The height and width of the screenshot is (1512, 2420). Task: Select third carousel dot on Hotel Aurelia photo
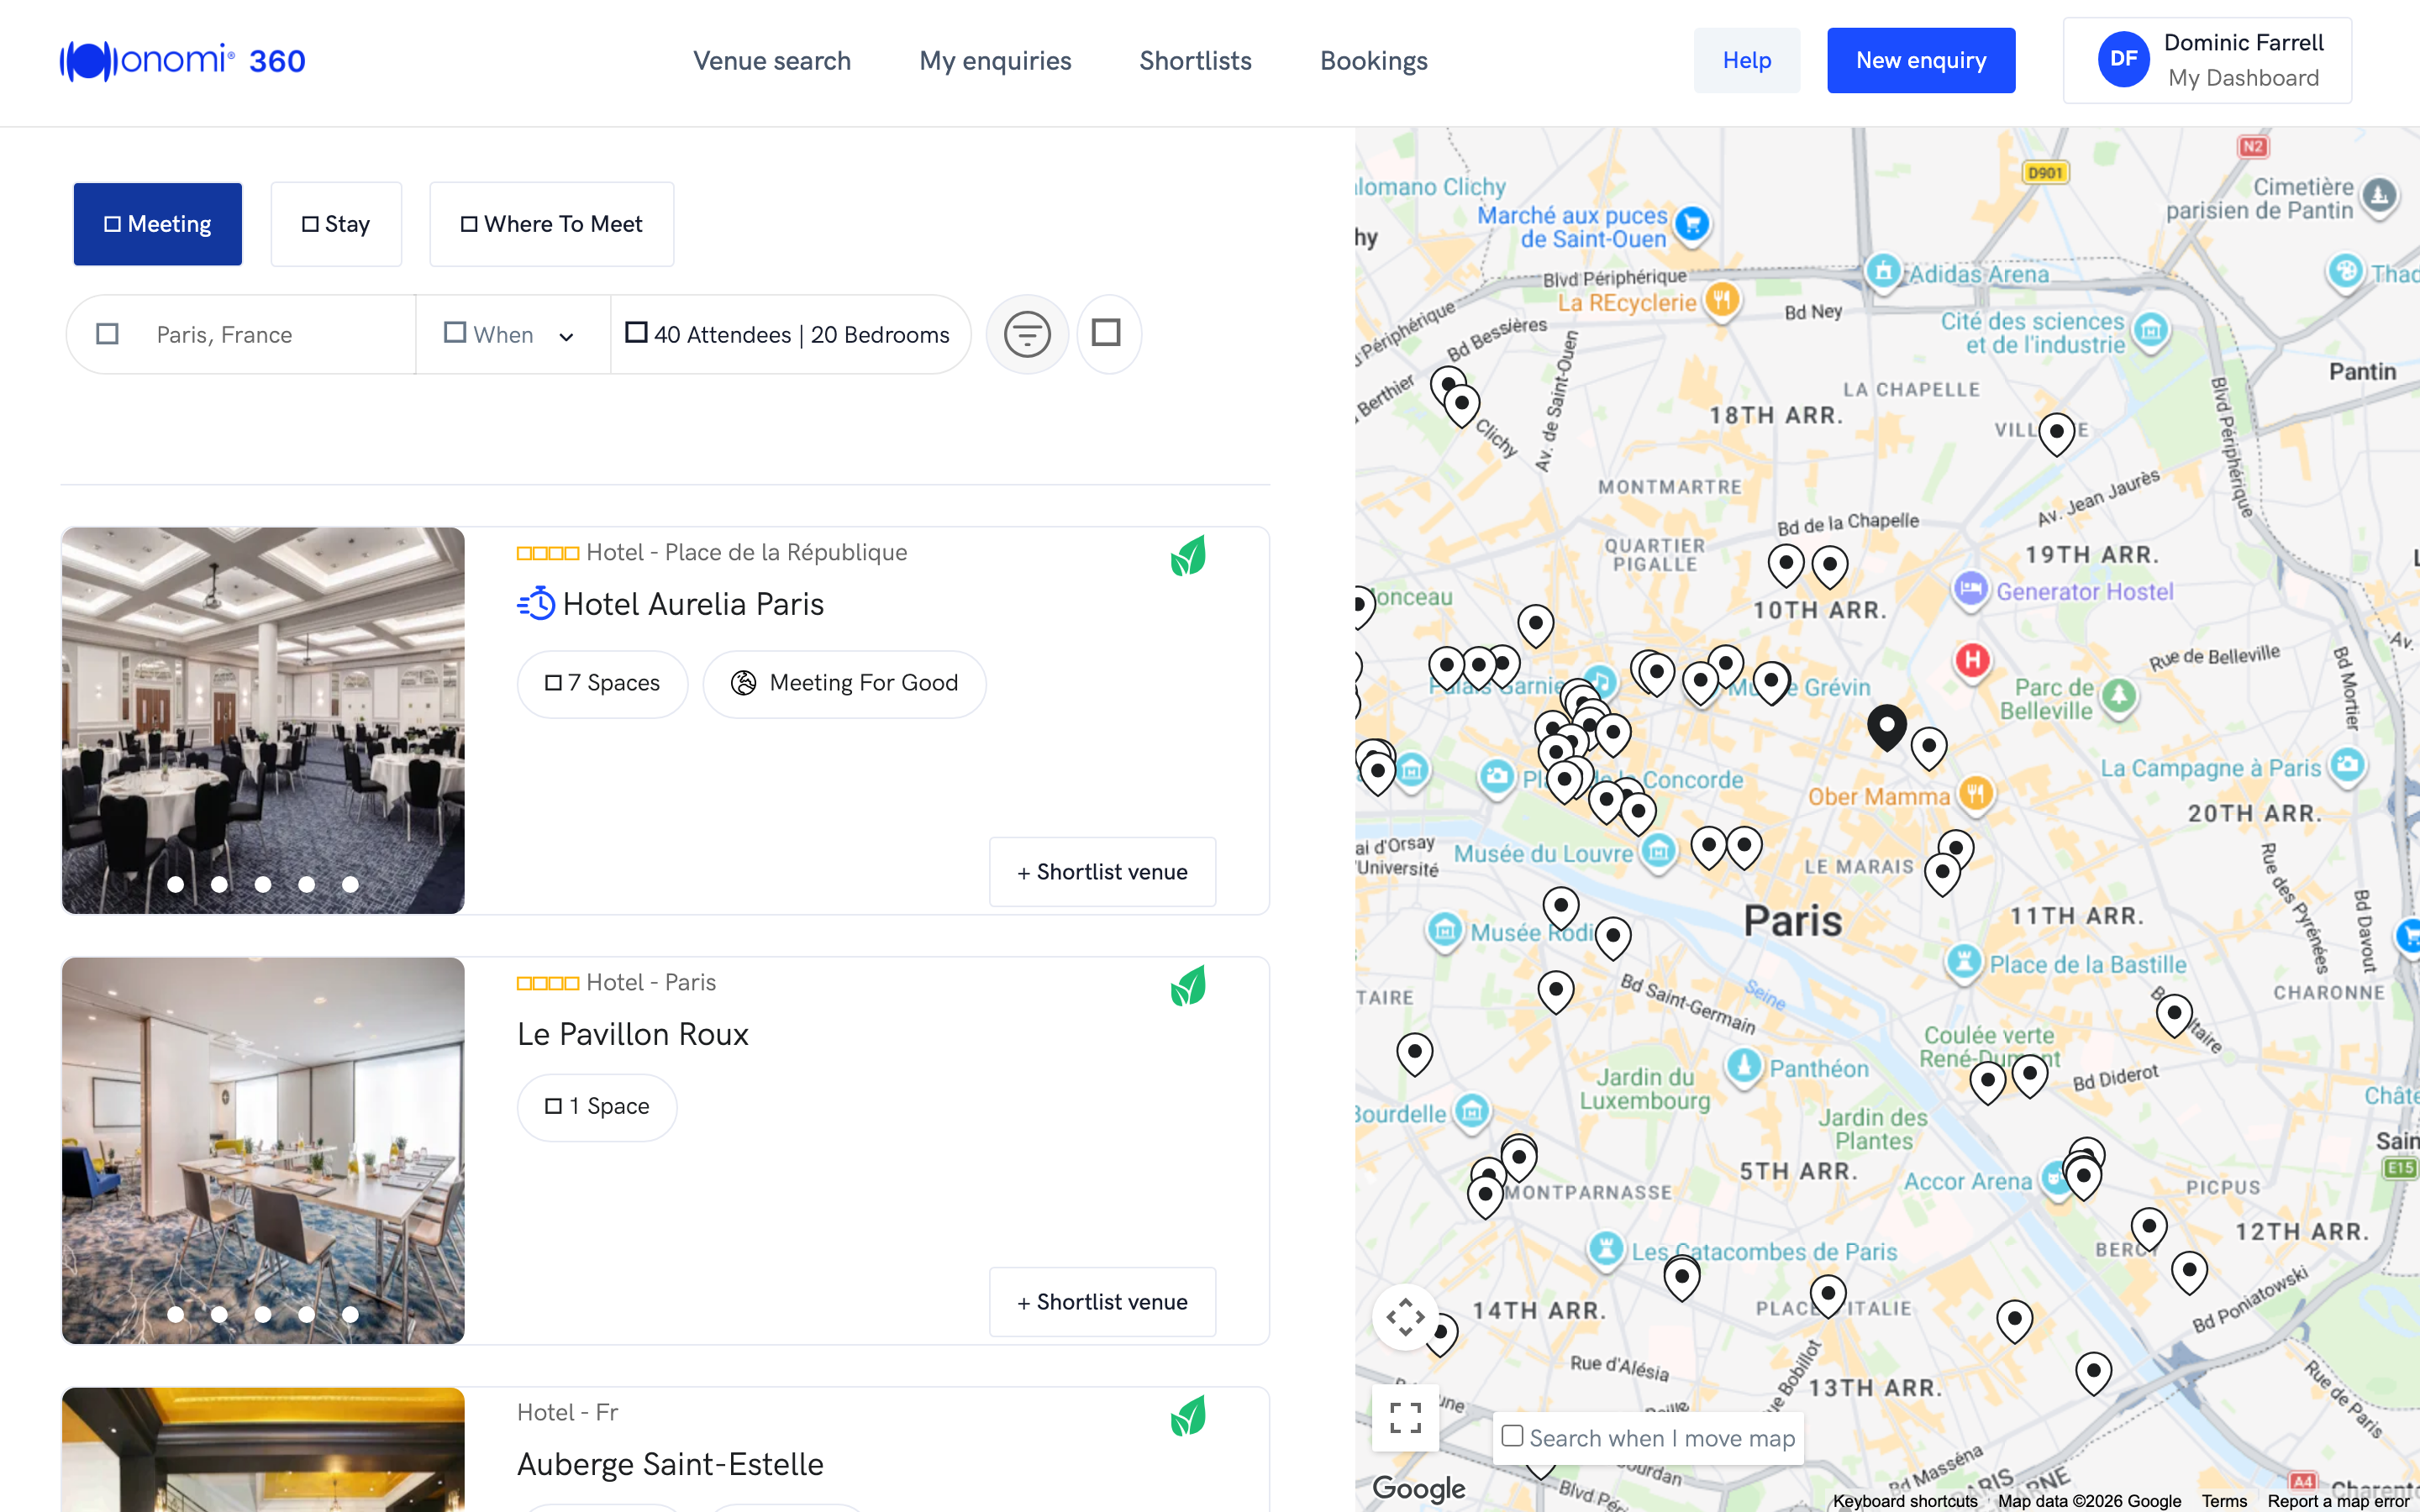(263, 884)
